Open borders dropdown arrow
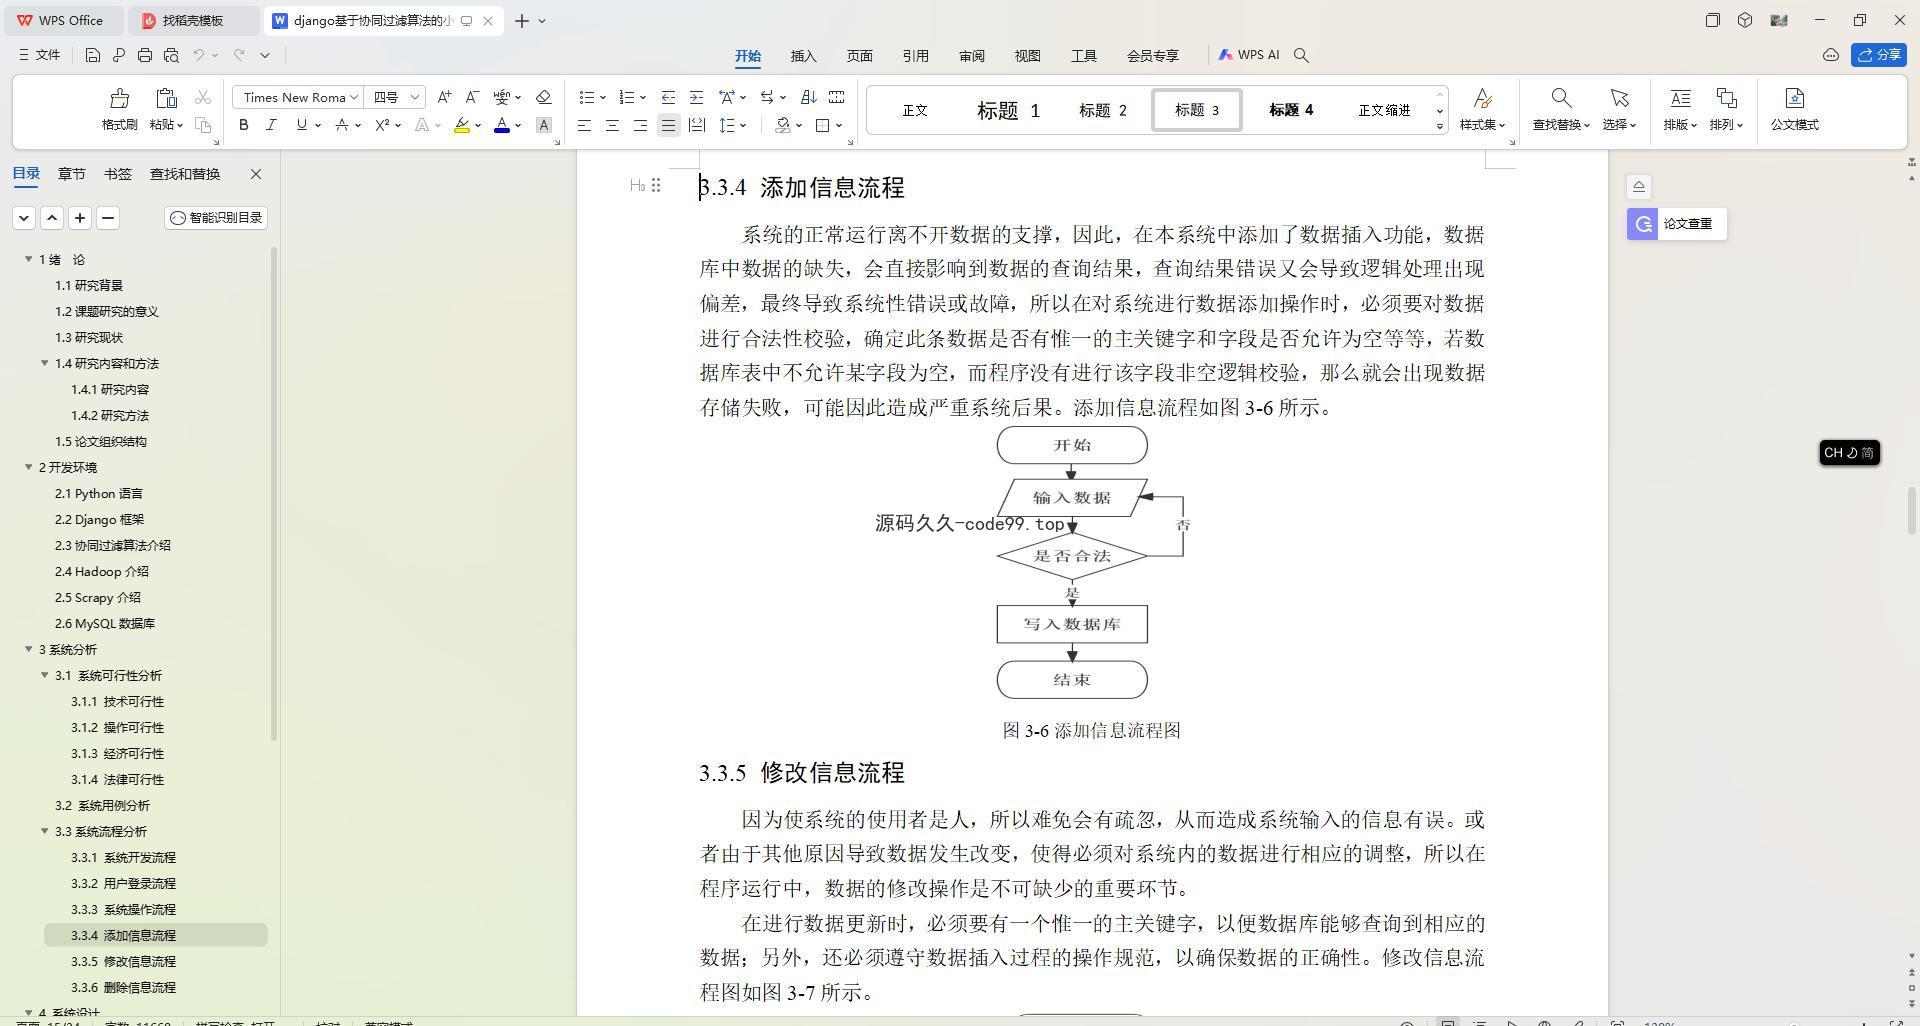This screenshot has height=1026, width=1920. tap(839, 125)
